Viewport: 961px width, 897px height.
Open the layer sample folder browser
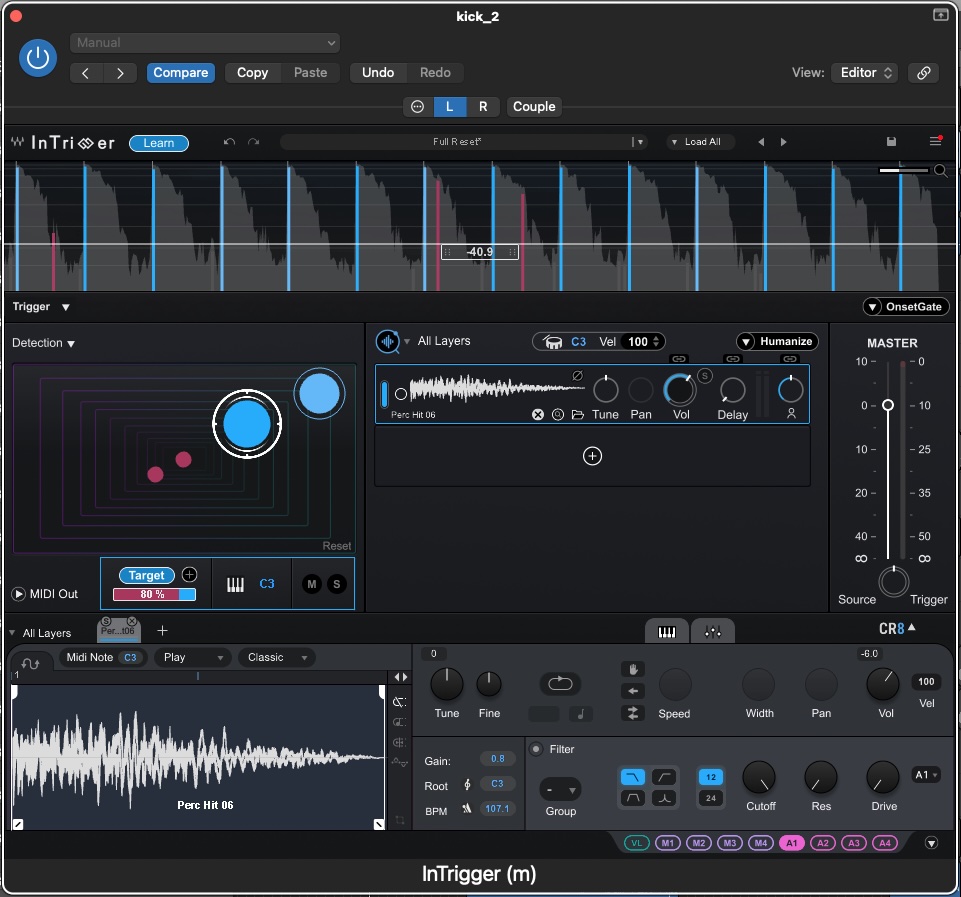(579, 413)
